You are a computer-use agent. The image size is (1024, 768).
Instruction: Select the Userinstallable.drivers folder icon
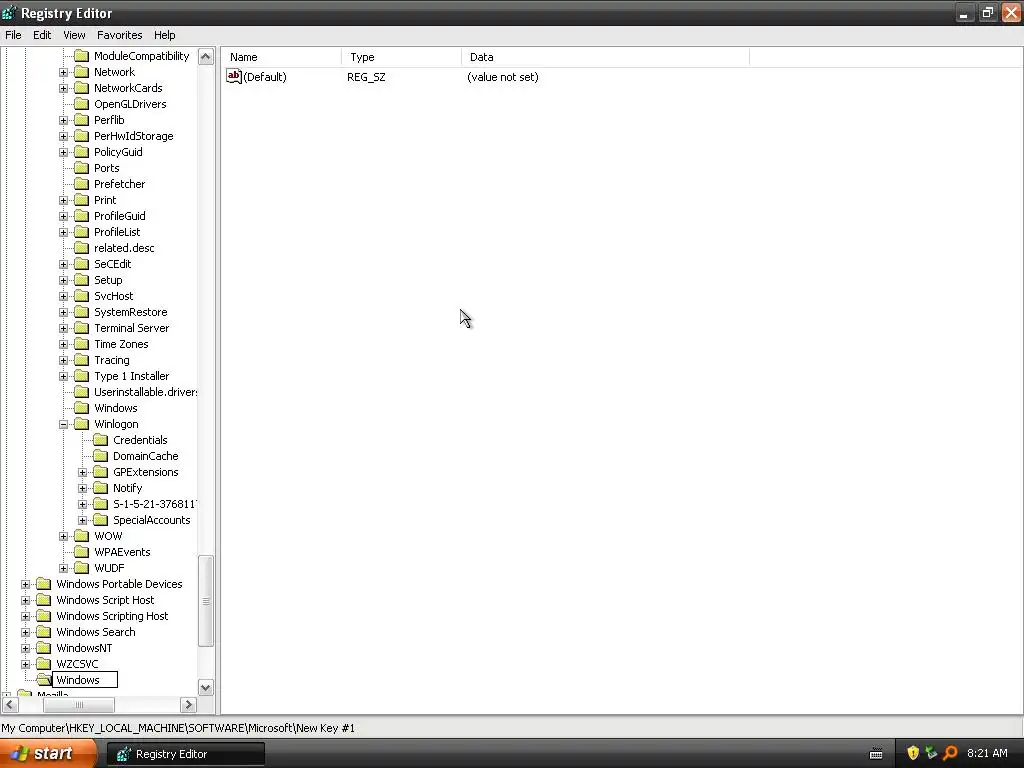tap(82, 392)
